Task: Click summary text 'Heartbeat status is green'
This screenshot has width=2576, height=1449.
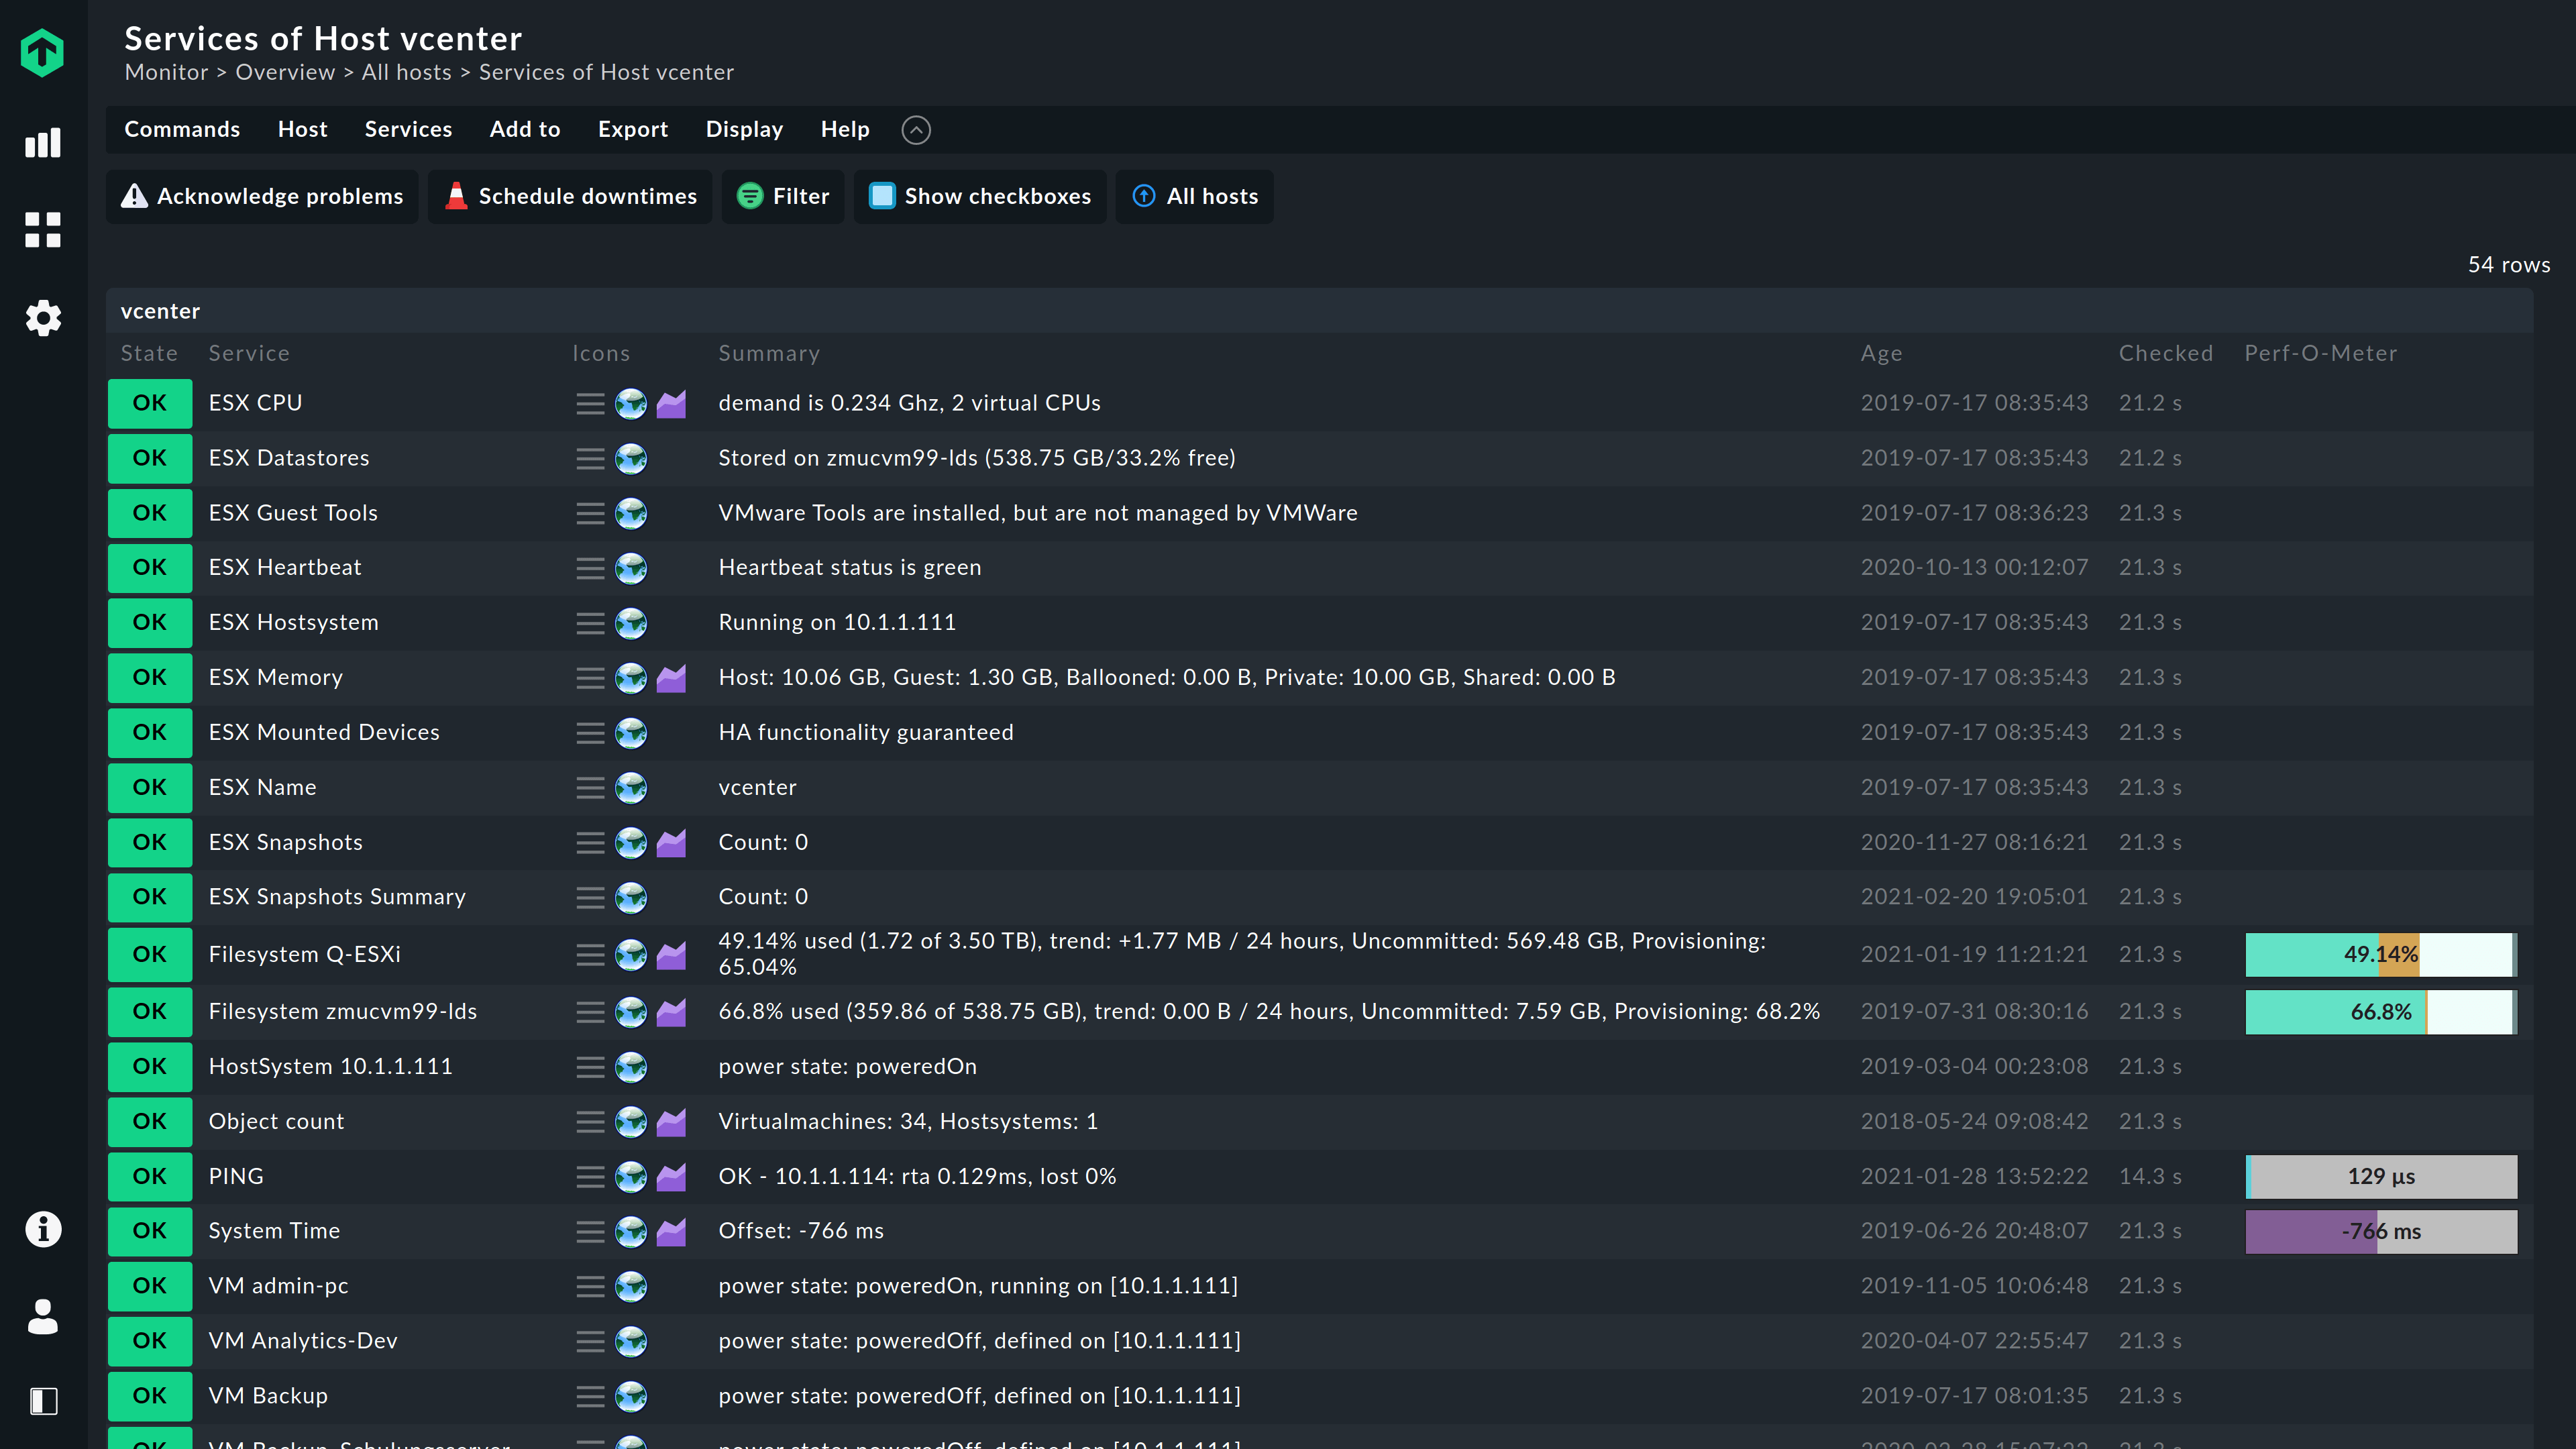Action: [x=850, y=567]
